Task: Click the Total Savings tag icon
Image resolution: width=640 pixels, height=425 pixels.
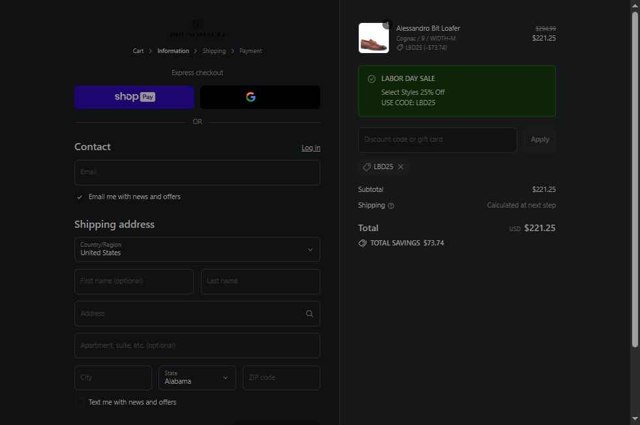Action: (362, 243)
